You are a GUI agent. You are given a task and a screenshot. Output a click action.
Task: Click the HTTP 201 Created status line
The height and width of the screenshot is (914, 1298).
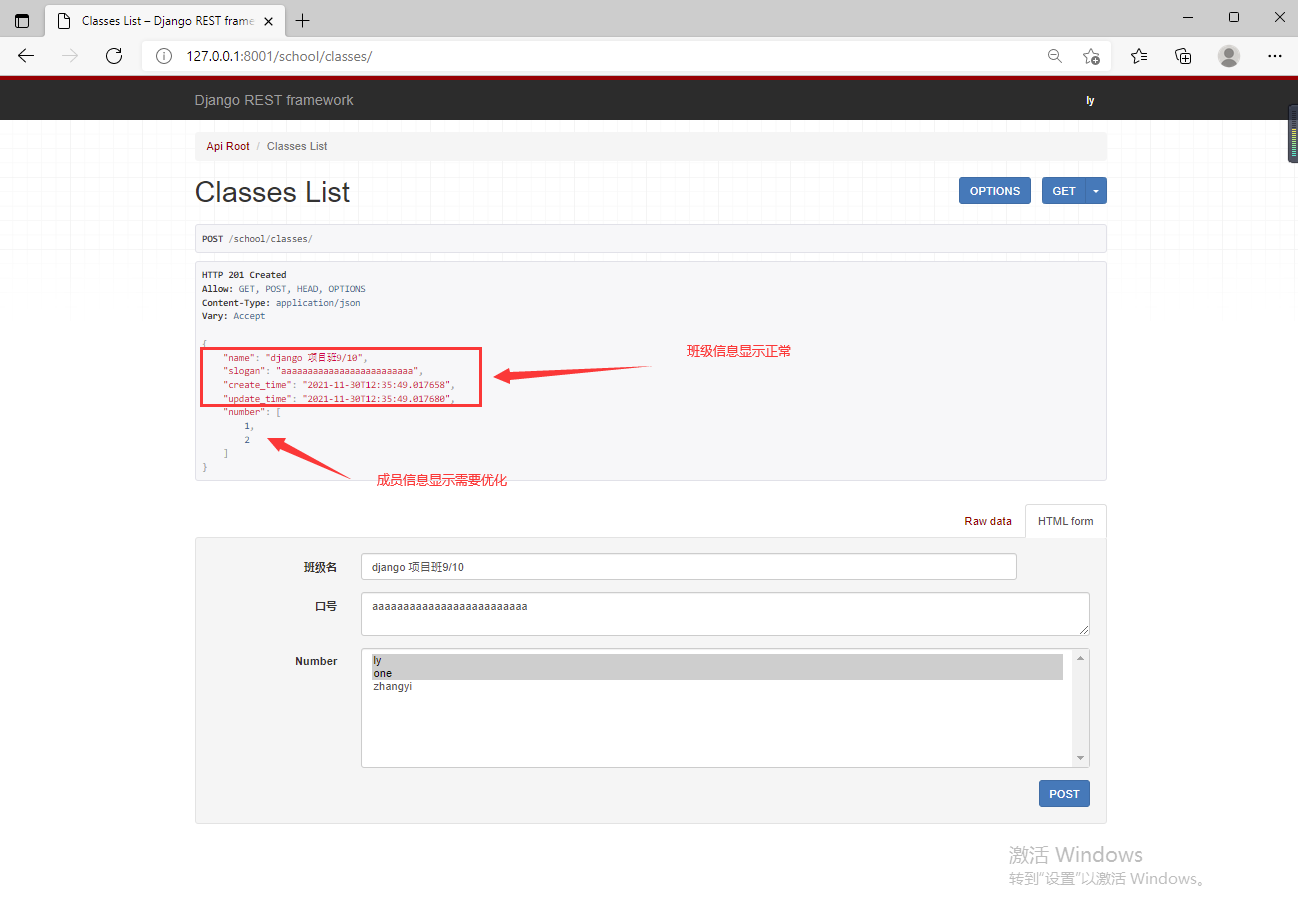coord(244,275)
